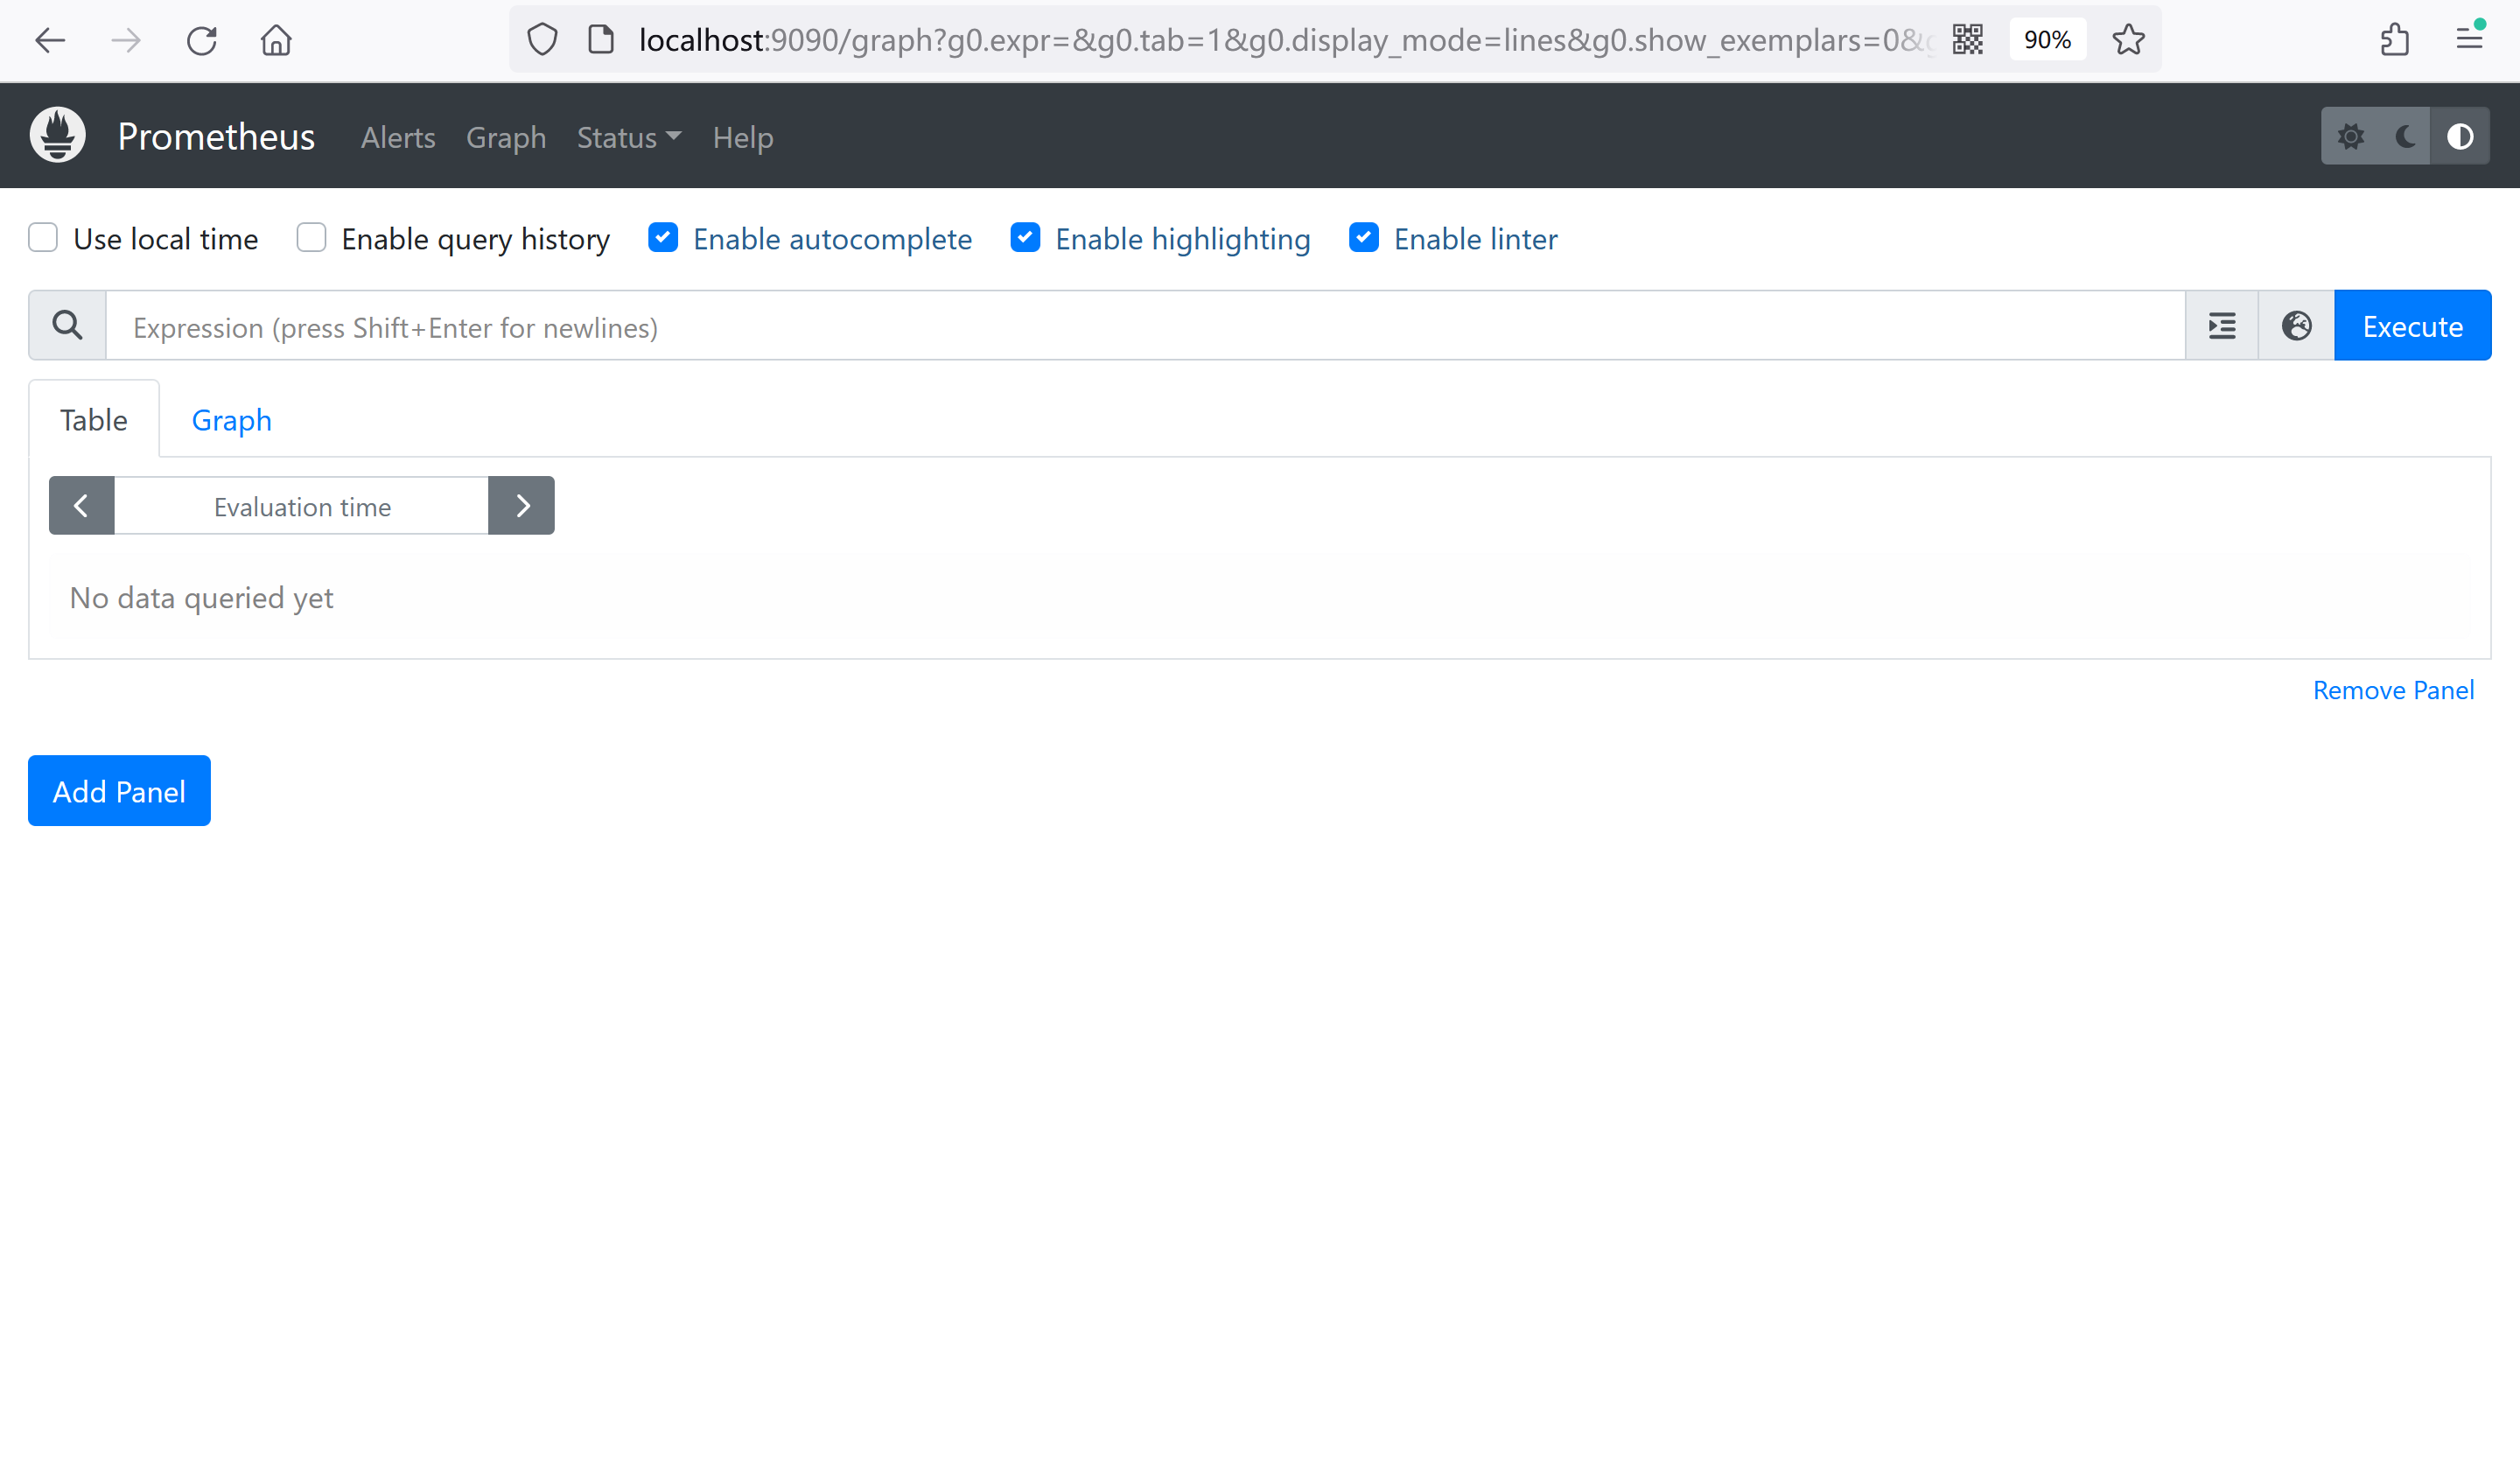Reload the page in the browser
This screenshot has height=1478, width=2520.
pos(201,40)
